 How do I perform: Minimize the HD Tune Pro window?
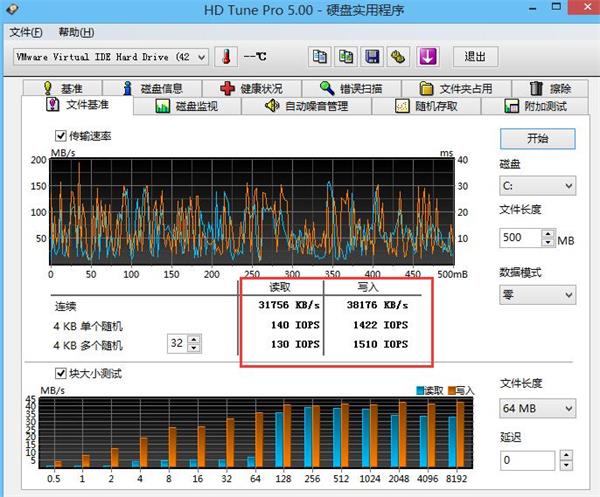click(533, 8)
